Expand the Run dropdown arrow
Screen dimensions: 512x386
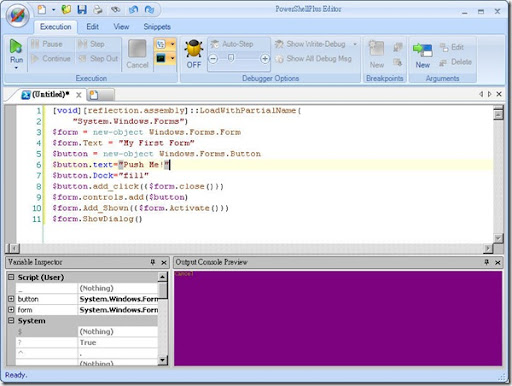pos(16,68)
